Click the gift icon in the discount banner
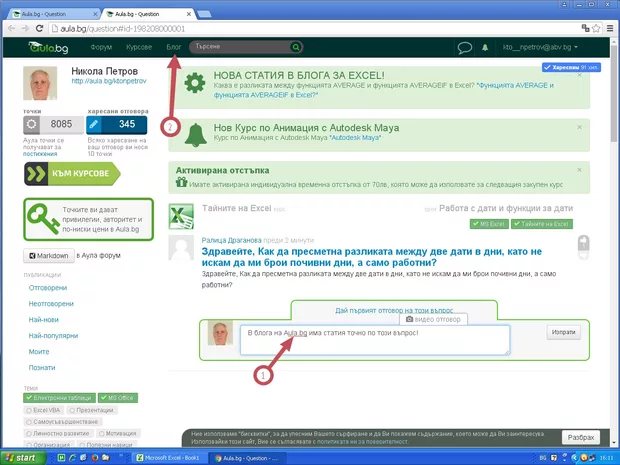The image size is (620, 465). (181, 182)
